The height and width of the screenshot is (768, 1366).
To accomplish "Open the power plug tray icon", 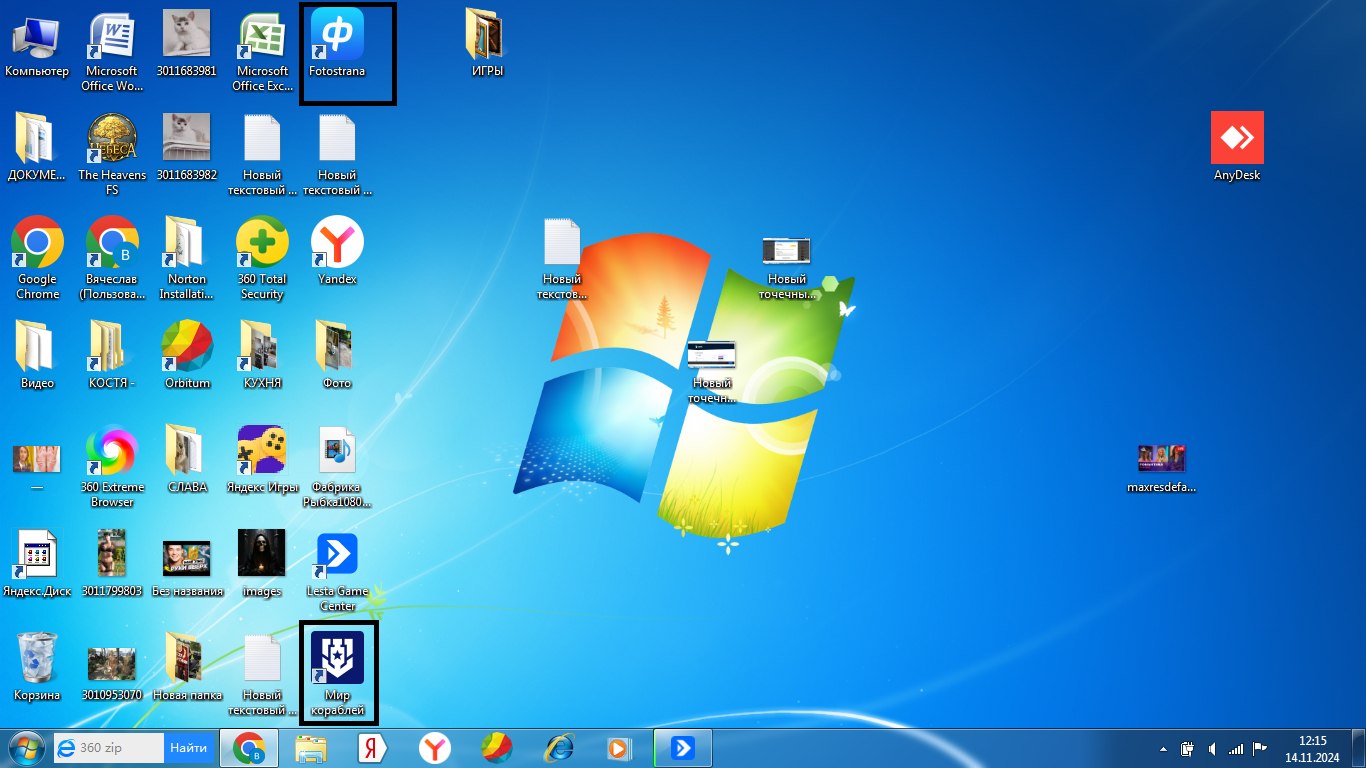I will 1187,748.
